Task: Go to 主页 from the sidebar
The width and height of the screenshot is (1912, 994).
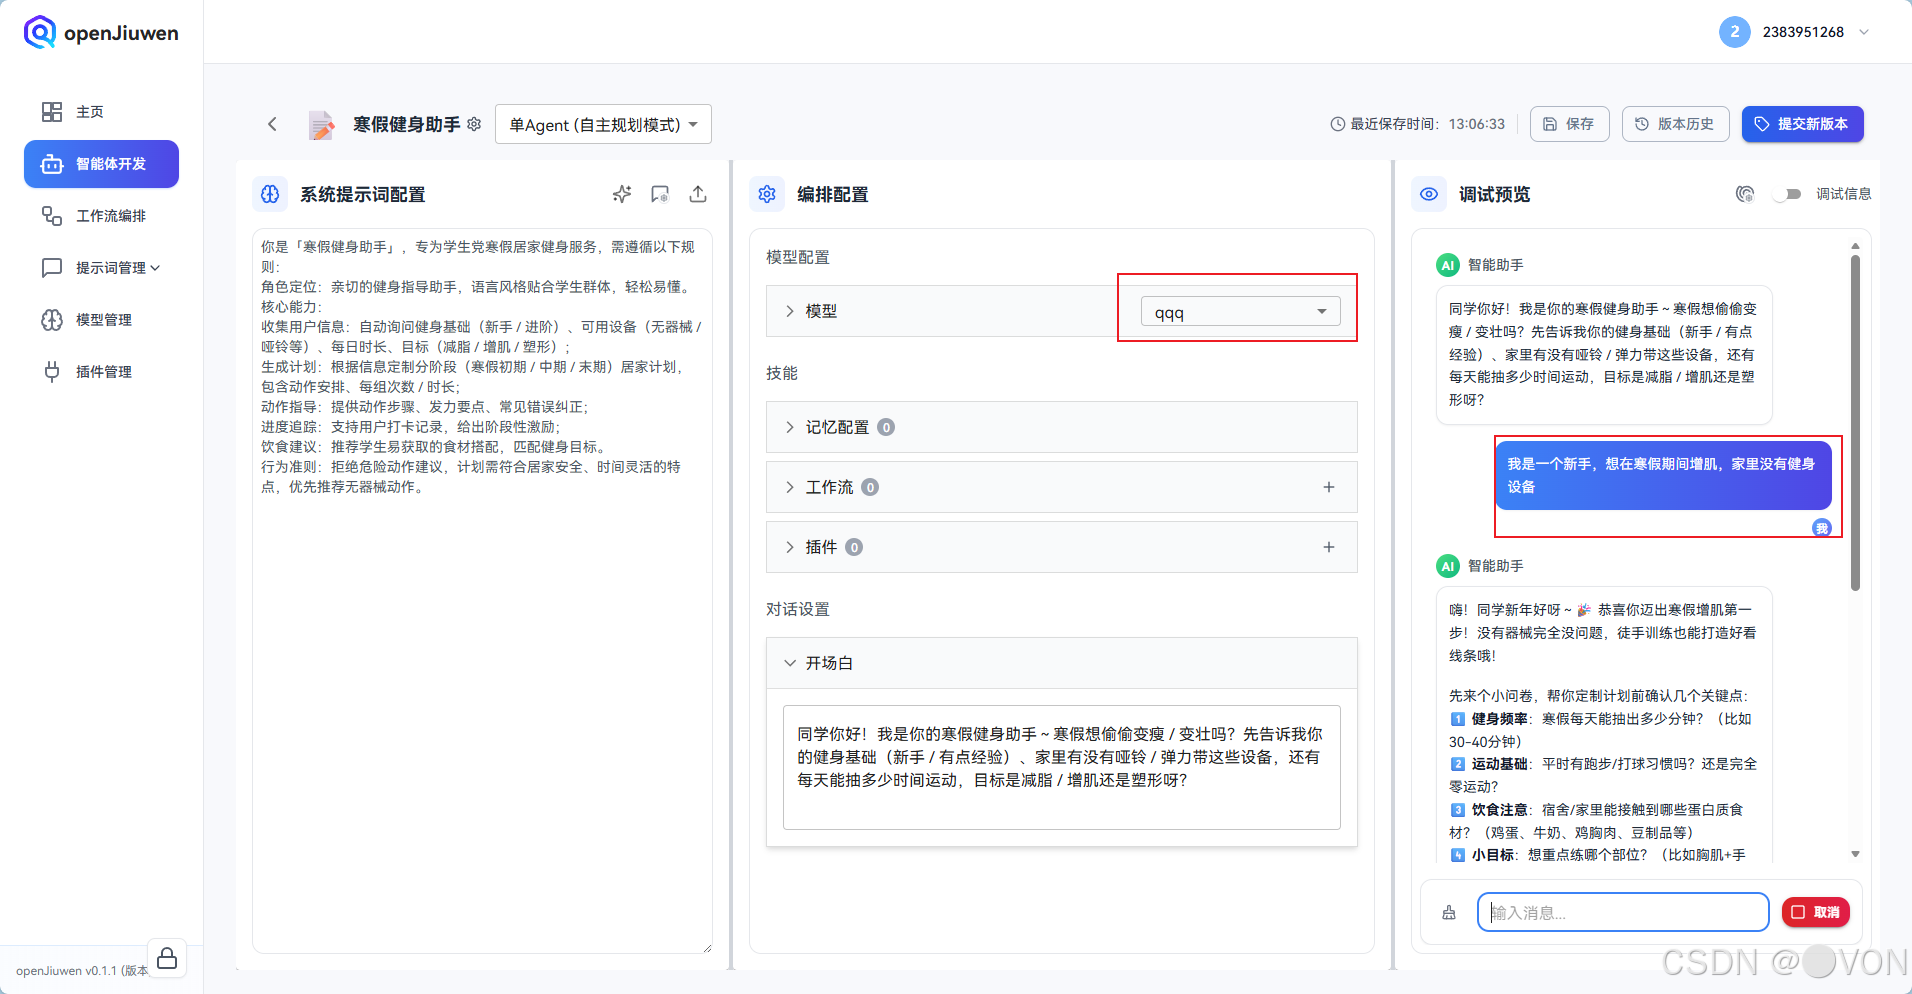Action: (87, 112)
